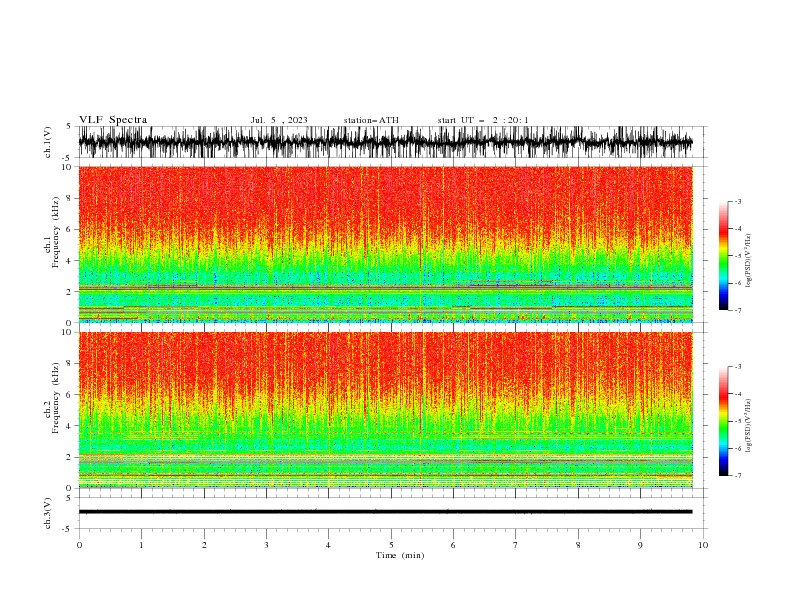Click the ch.1 spectrogram panel
Screen dimensions: 792x612
click(386, 244)
